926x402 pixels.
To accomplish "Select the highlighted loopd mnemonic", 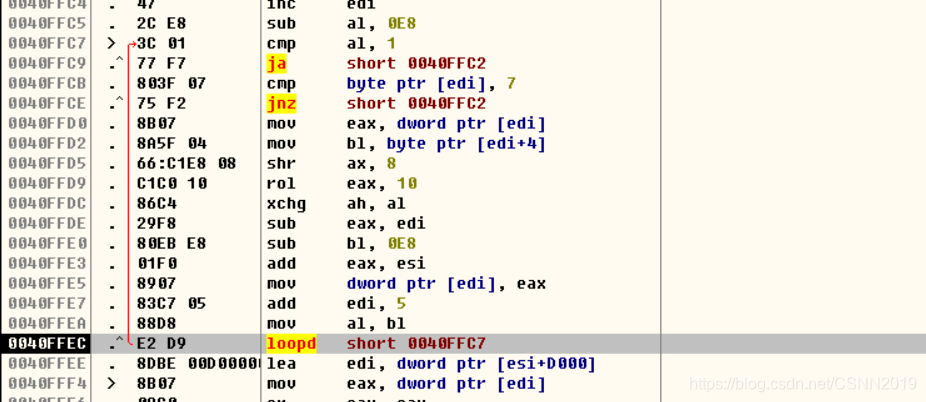I will (x=291, y=344).
